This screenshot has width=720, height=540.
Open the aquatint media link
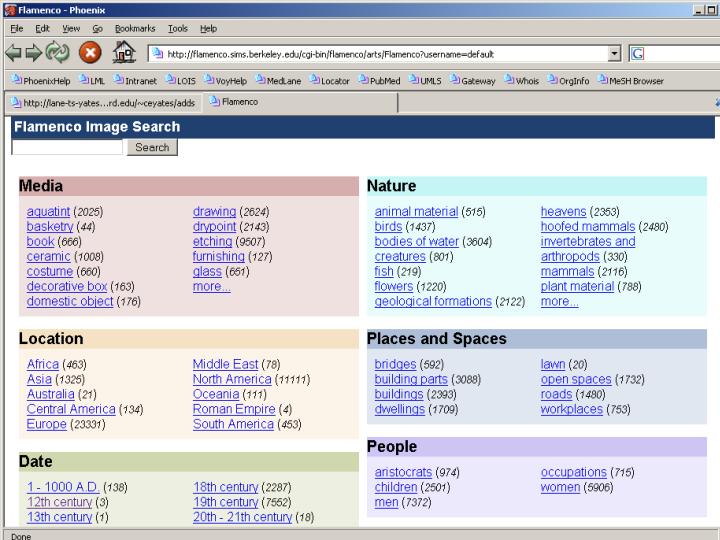[48, 212]
